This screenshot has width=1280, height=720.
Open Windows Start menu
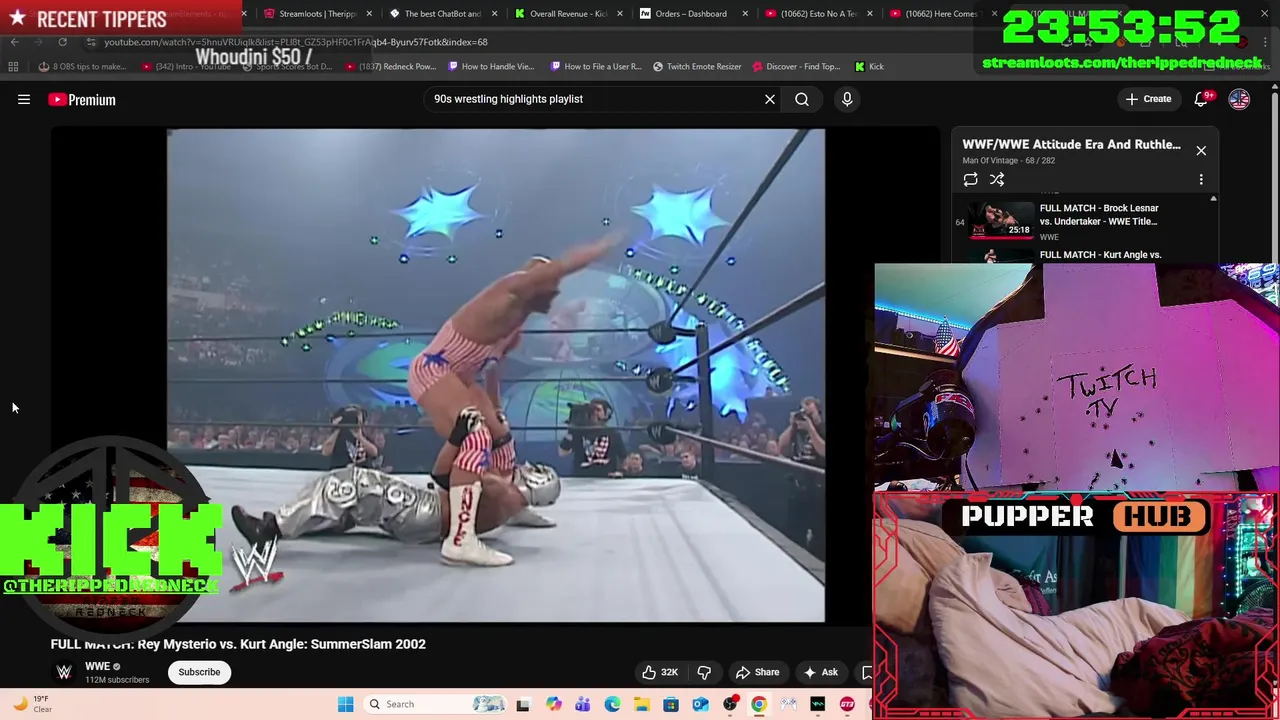[x=345, y=704]
